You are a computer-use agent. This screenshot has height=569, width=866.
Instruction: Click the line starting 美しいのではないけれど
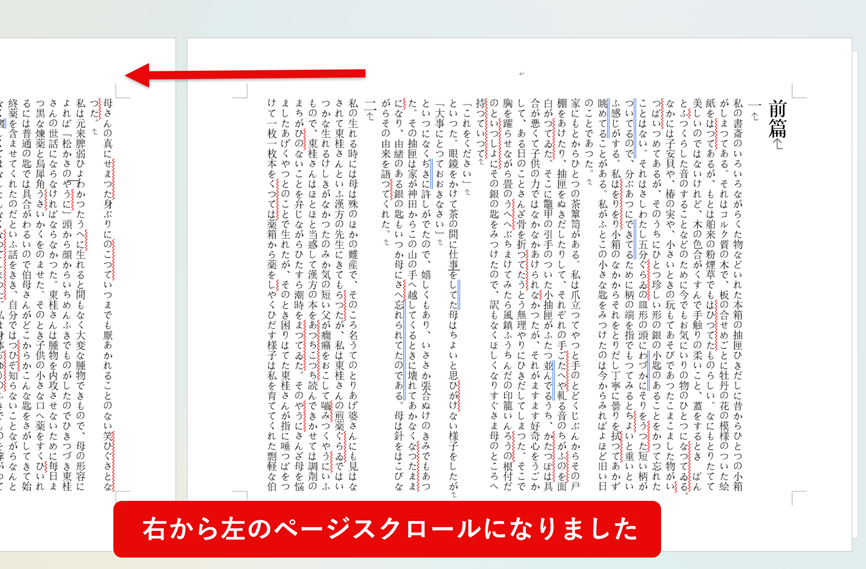(x=698, y=295)
